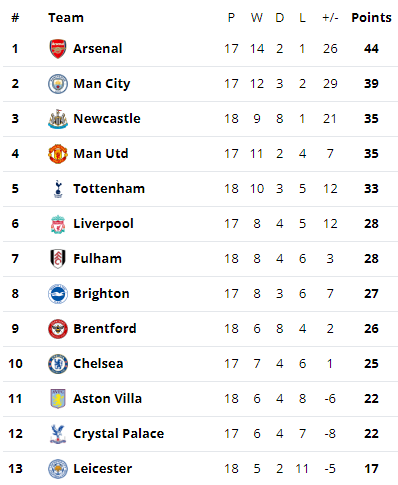
Task: Open the Crystal Palace team link
Action: [119, 434]
